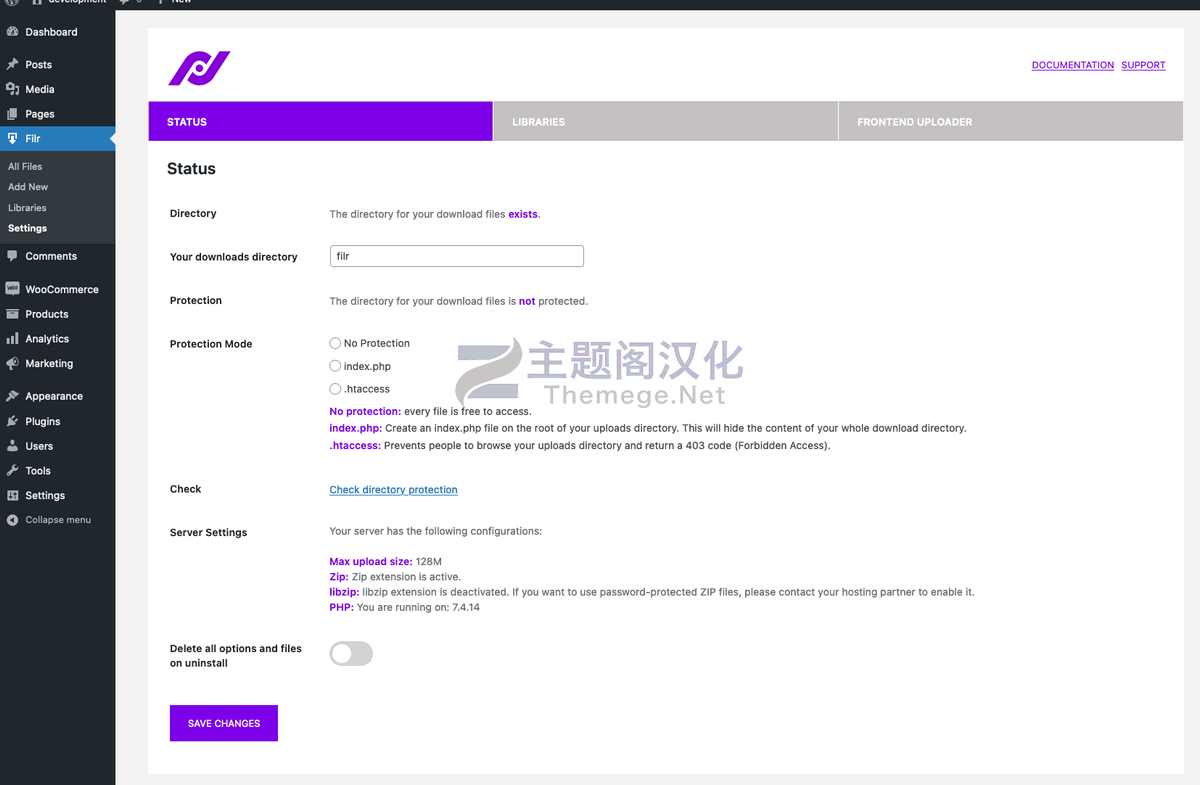The image size is (1200, 785).
Task: Click the Media icon in sidebar
Action: click(x=12, y=89)
